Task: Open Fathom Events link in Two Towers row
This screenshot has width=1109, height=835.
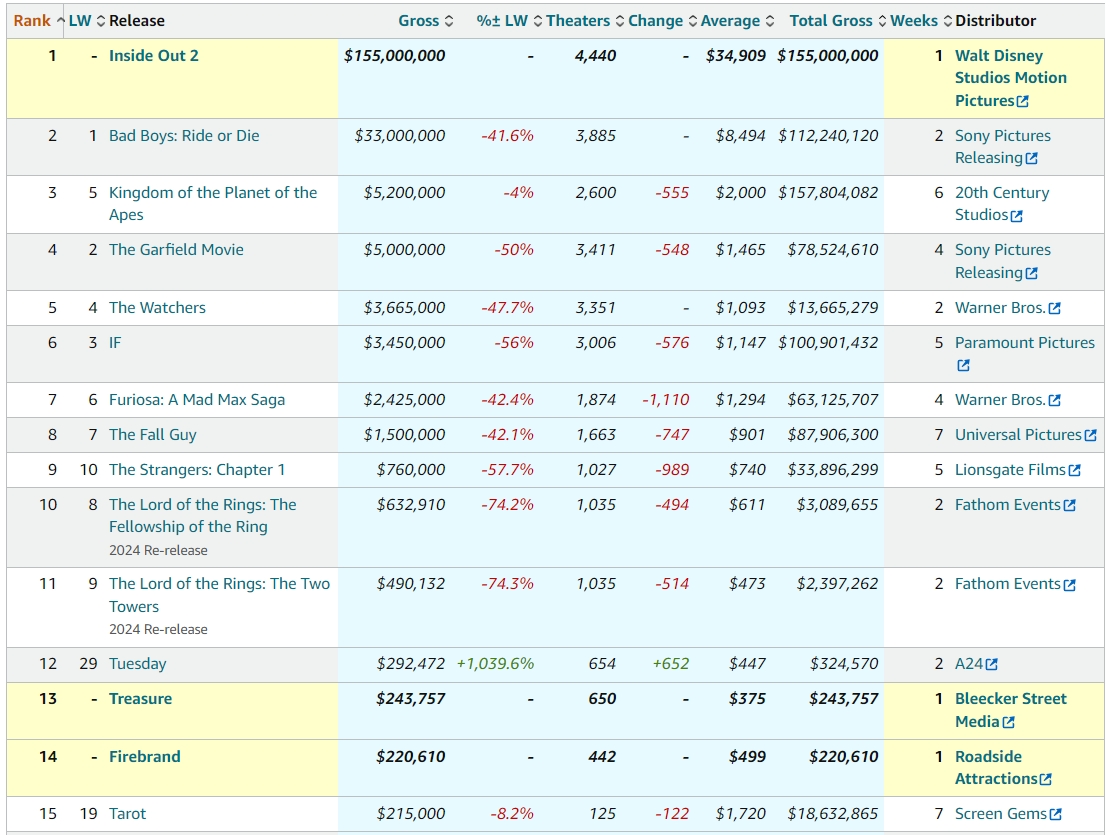Action: click(1007, 584)
